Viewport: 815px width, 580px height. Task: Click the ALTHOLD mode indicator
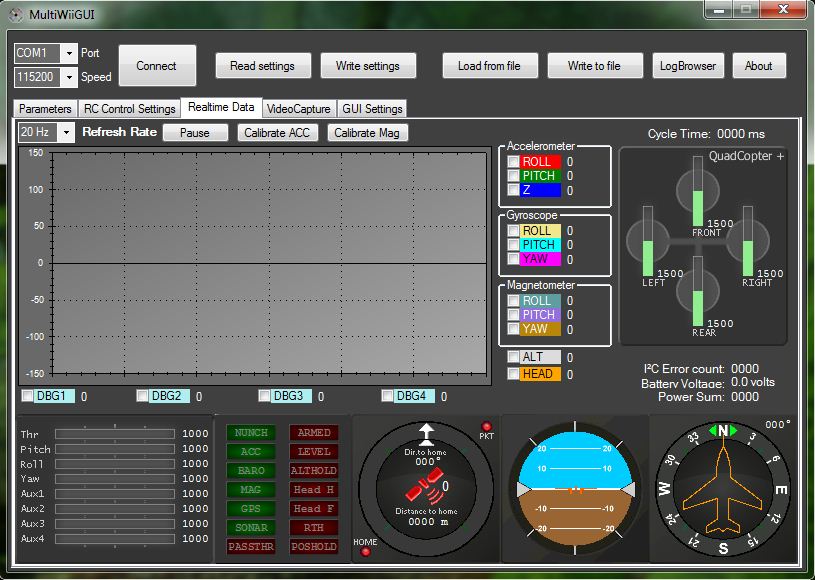click(x=314, y=470)
